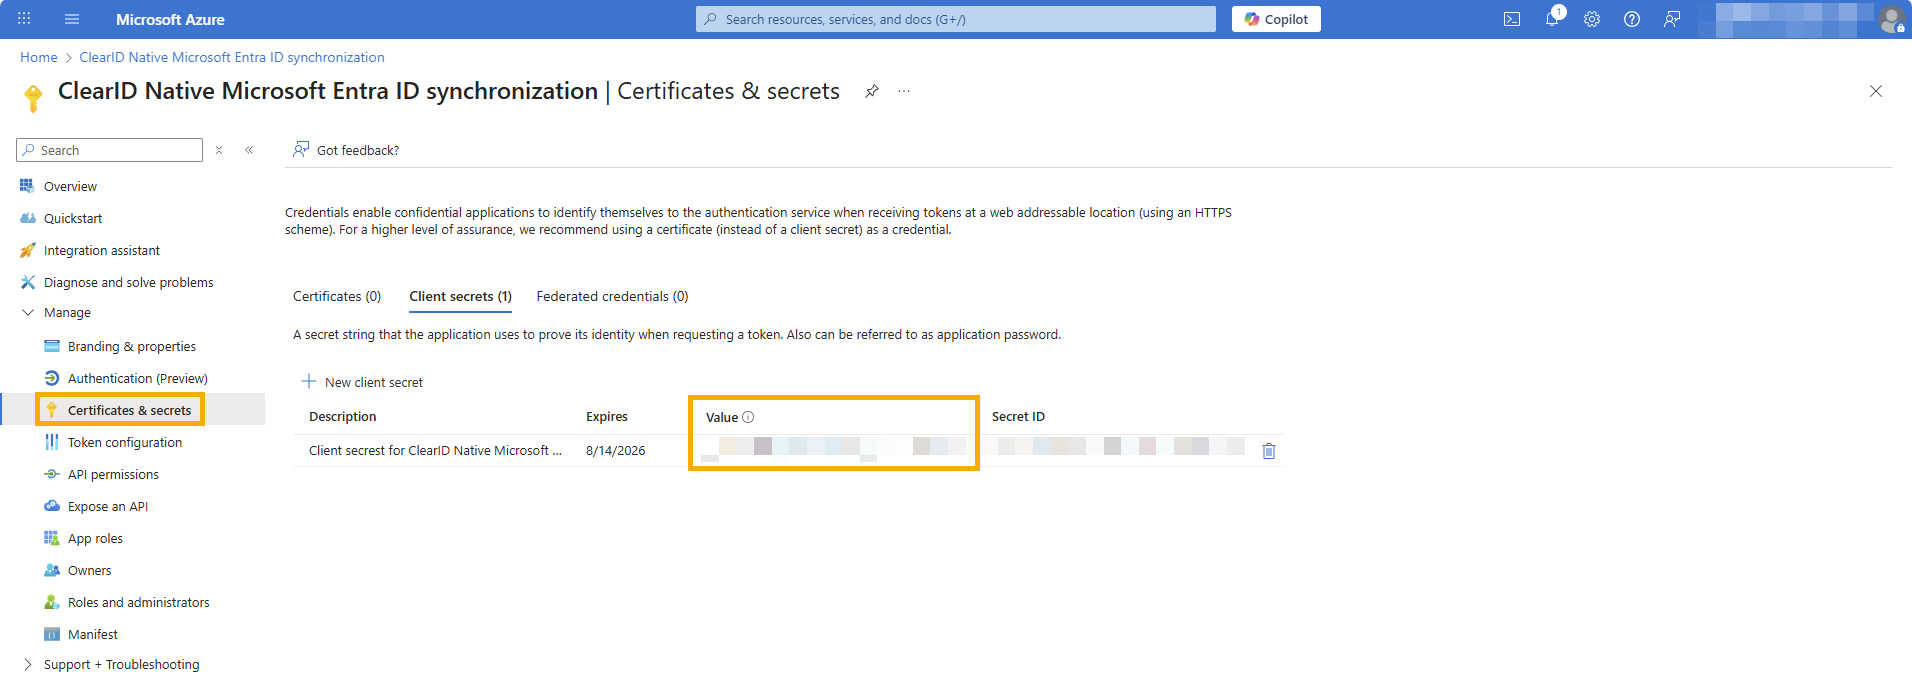
Task: Open portal settings gear
Action: point(1592,19)
